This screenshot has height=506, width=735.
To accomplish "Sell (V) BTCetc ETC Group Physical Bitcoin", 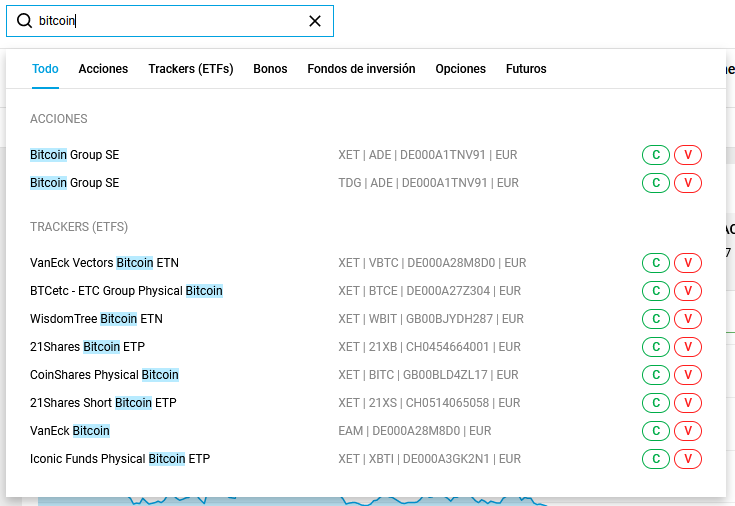I will coord(688,291).
